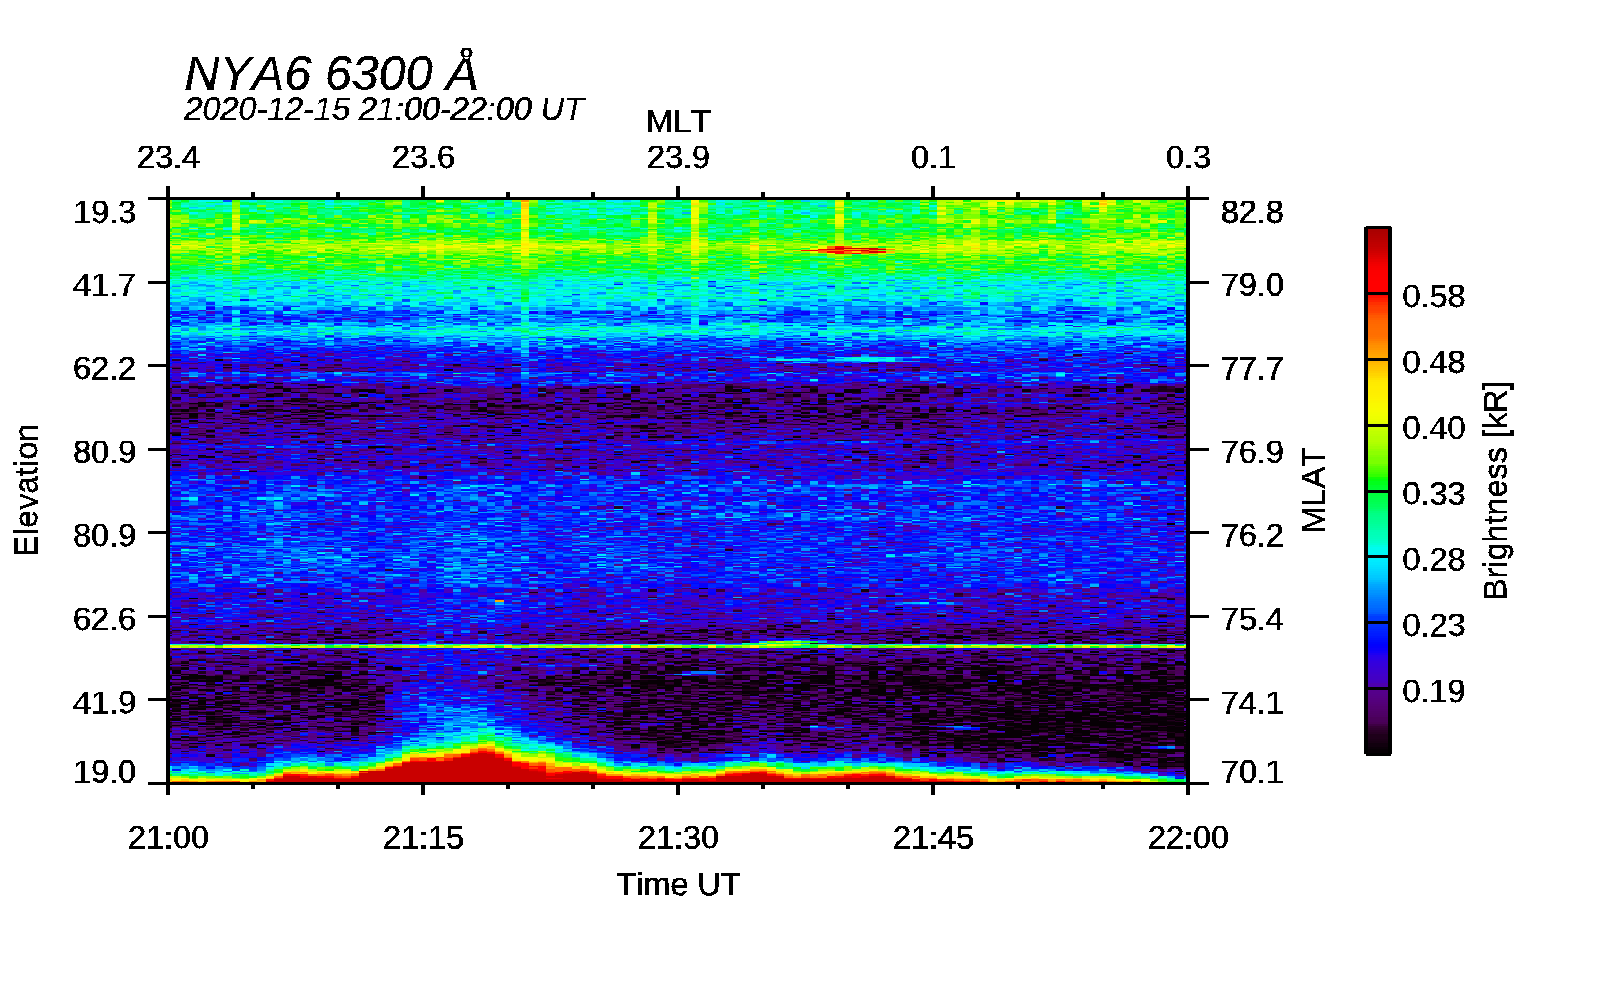Click the elevation tick label "19.3"
The width and height of the screenshot is (1600, 1000).
click(x=104, y=212)
